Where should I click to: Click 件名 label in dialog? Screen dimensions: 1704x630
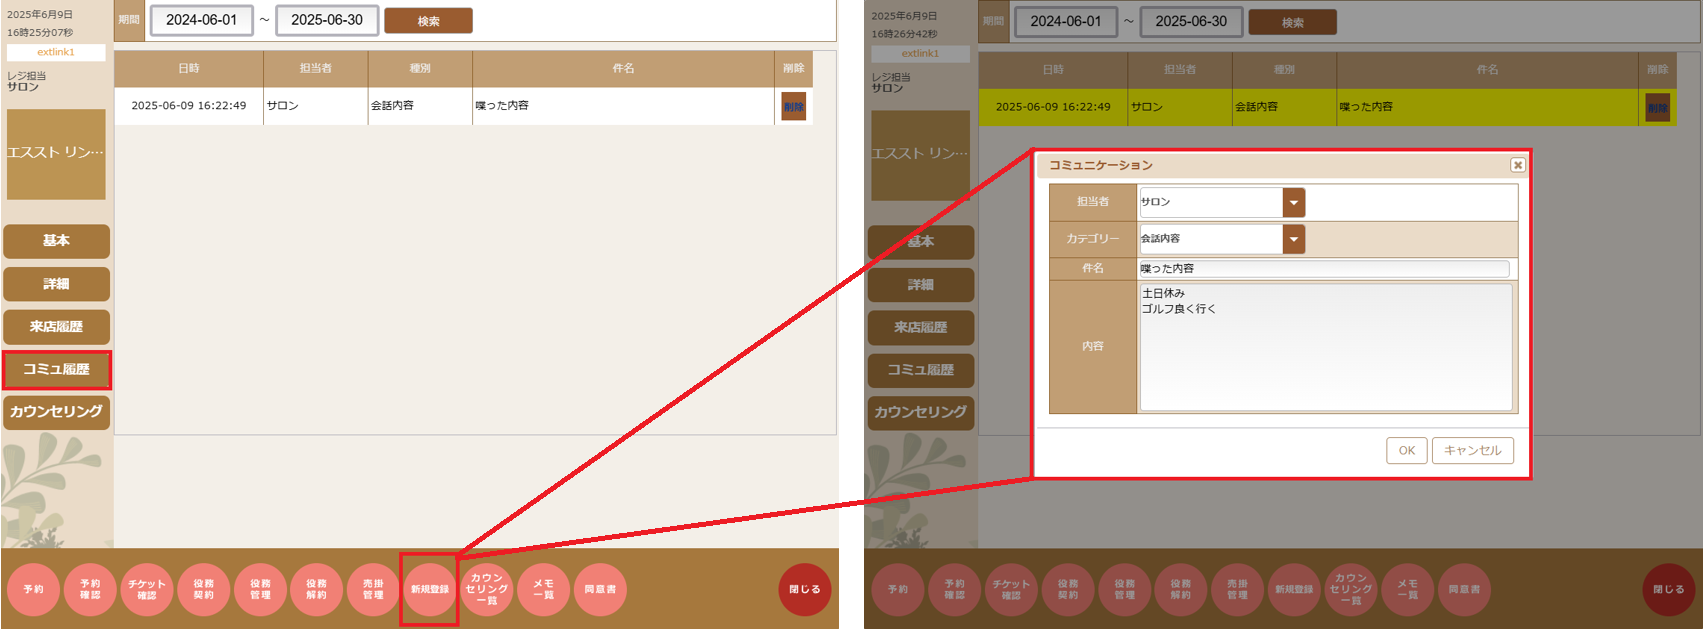tap(1093, 268)
